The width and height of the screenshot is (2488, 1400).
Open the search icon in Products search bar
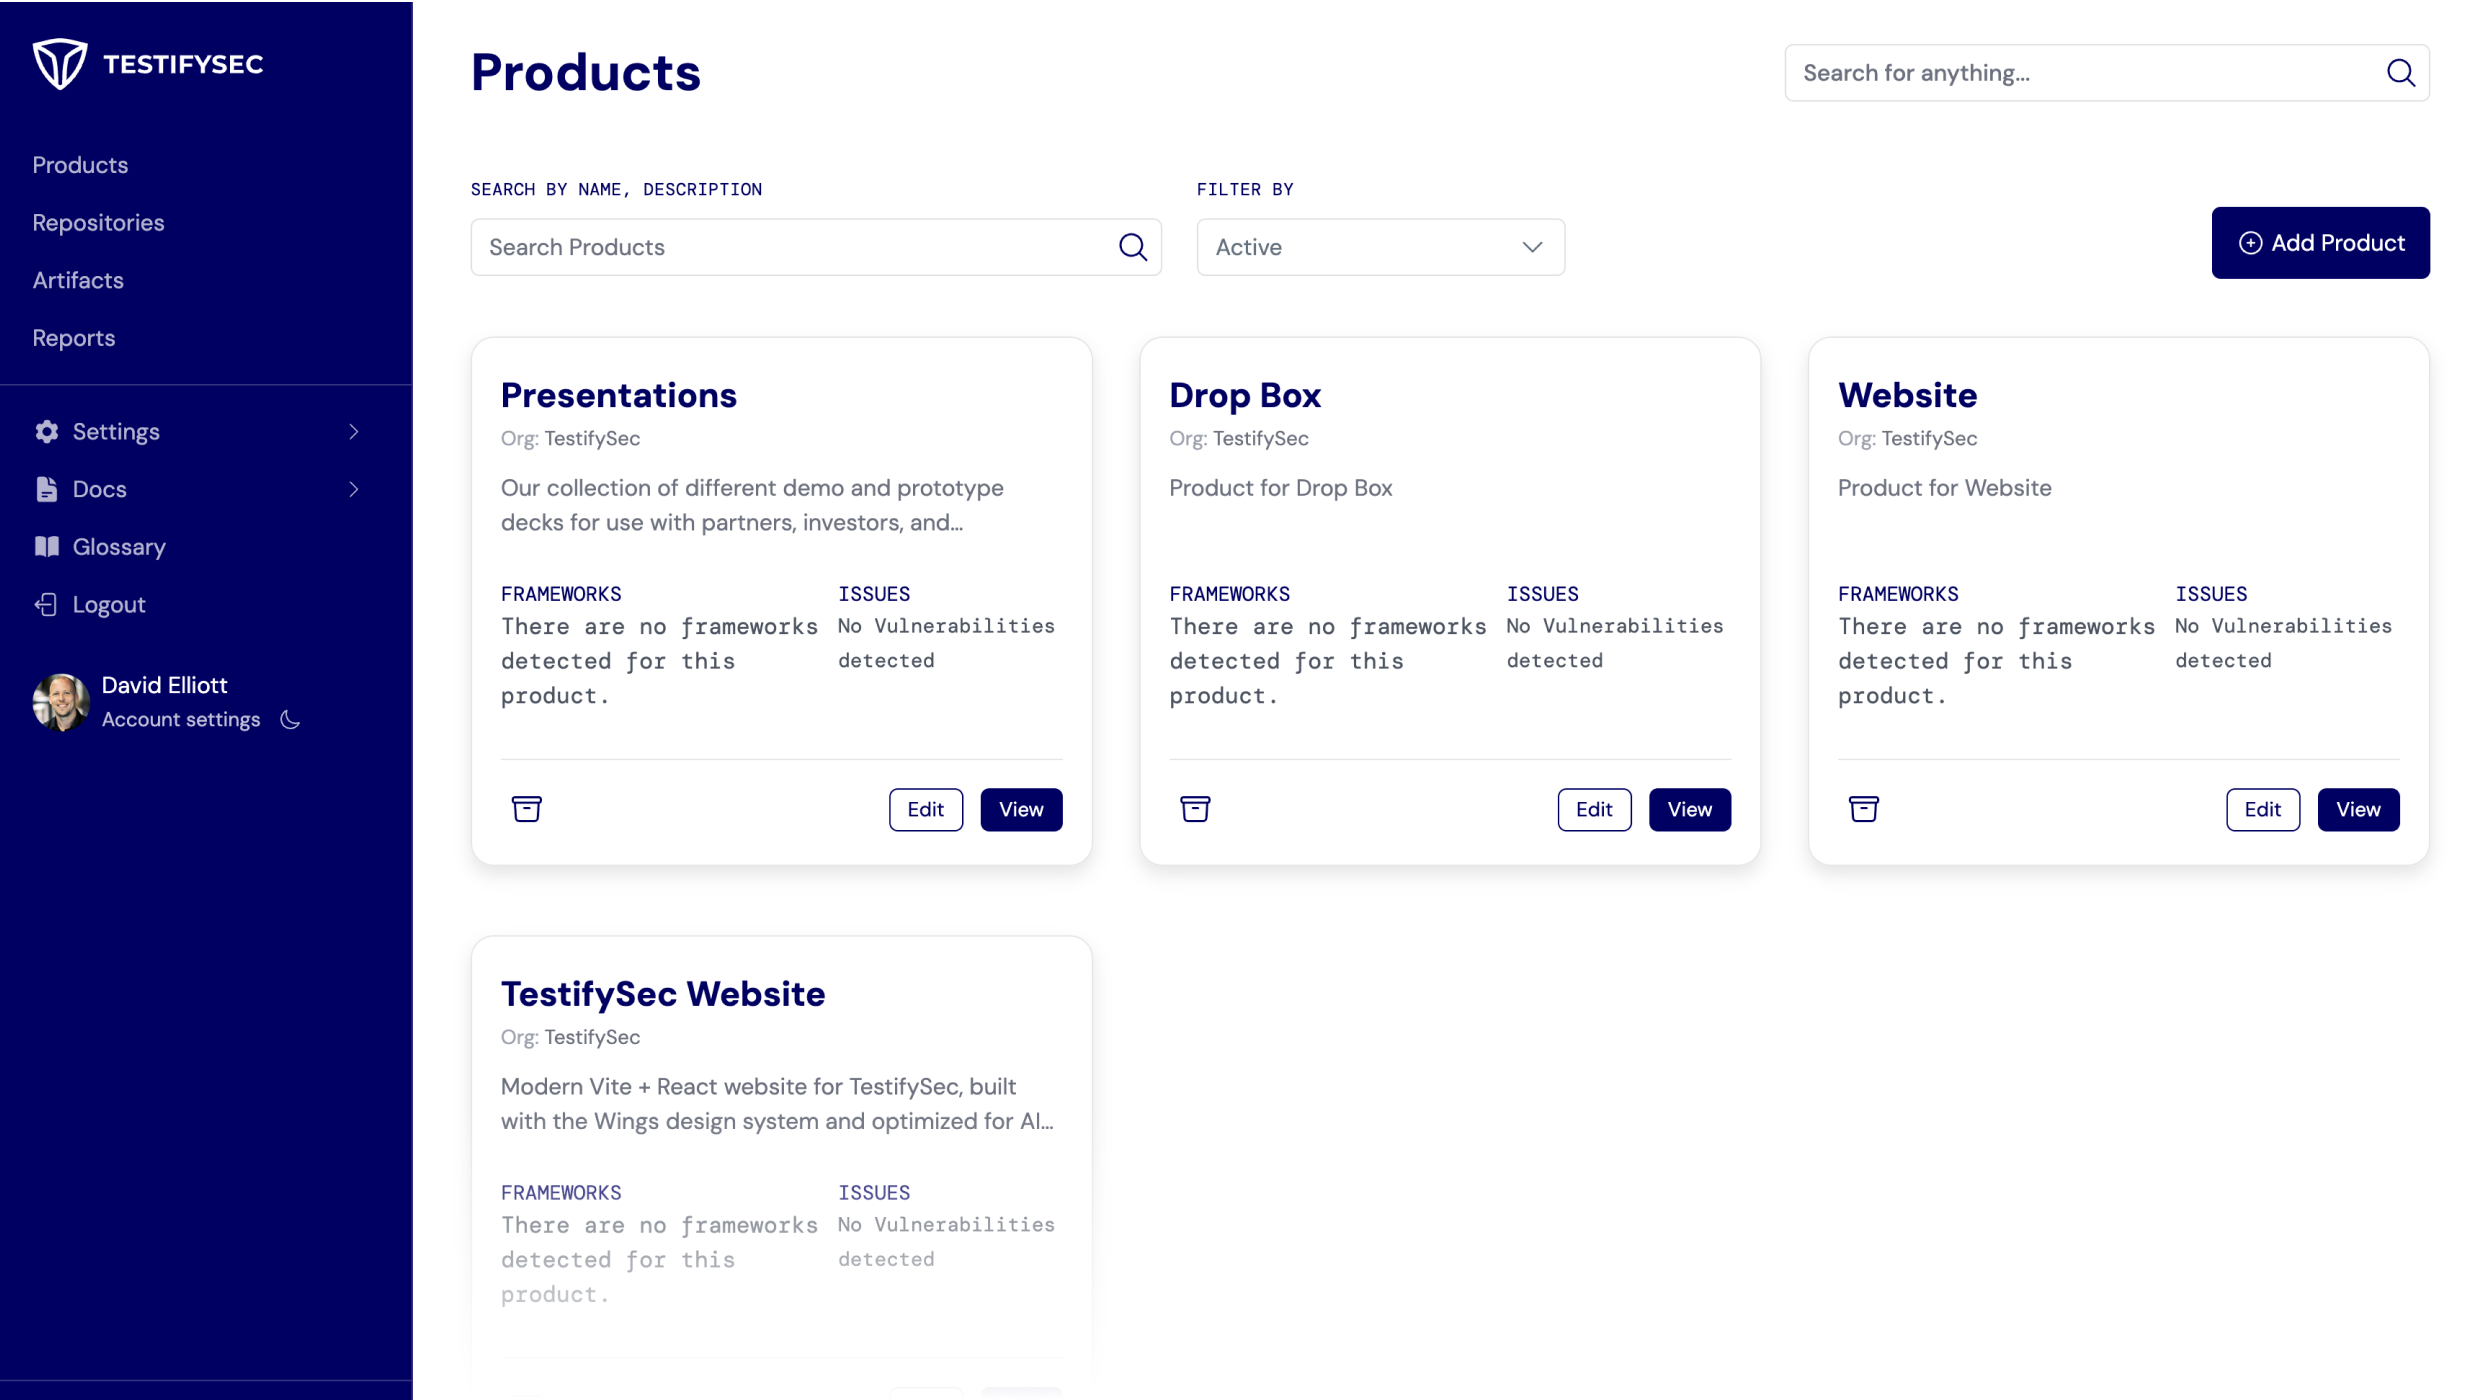(1133, 247)
